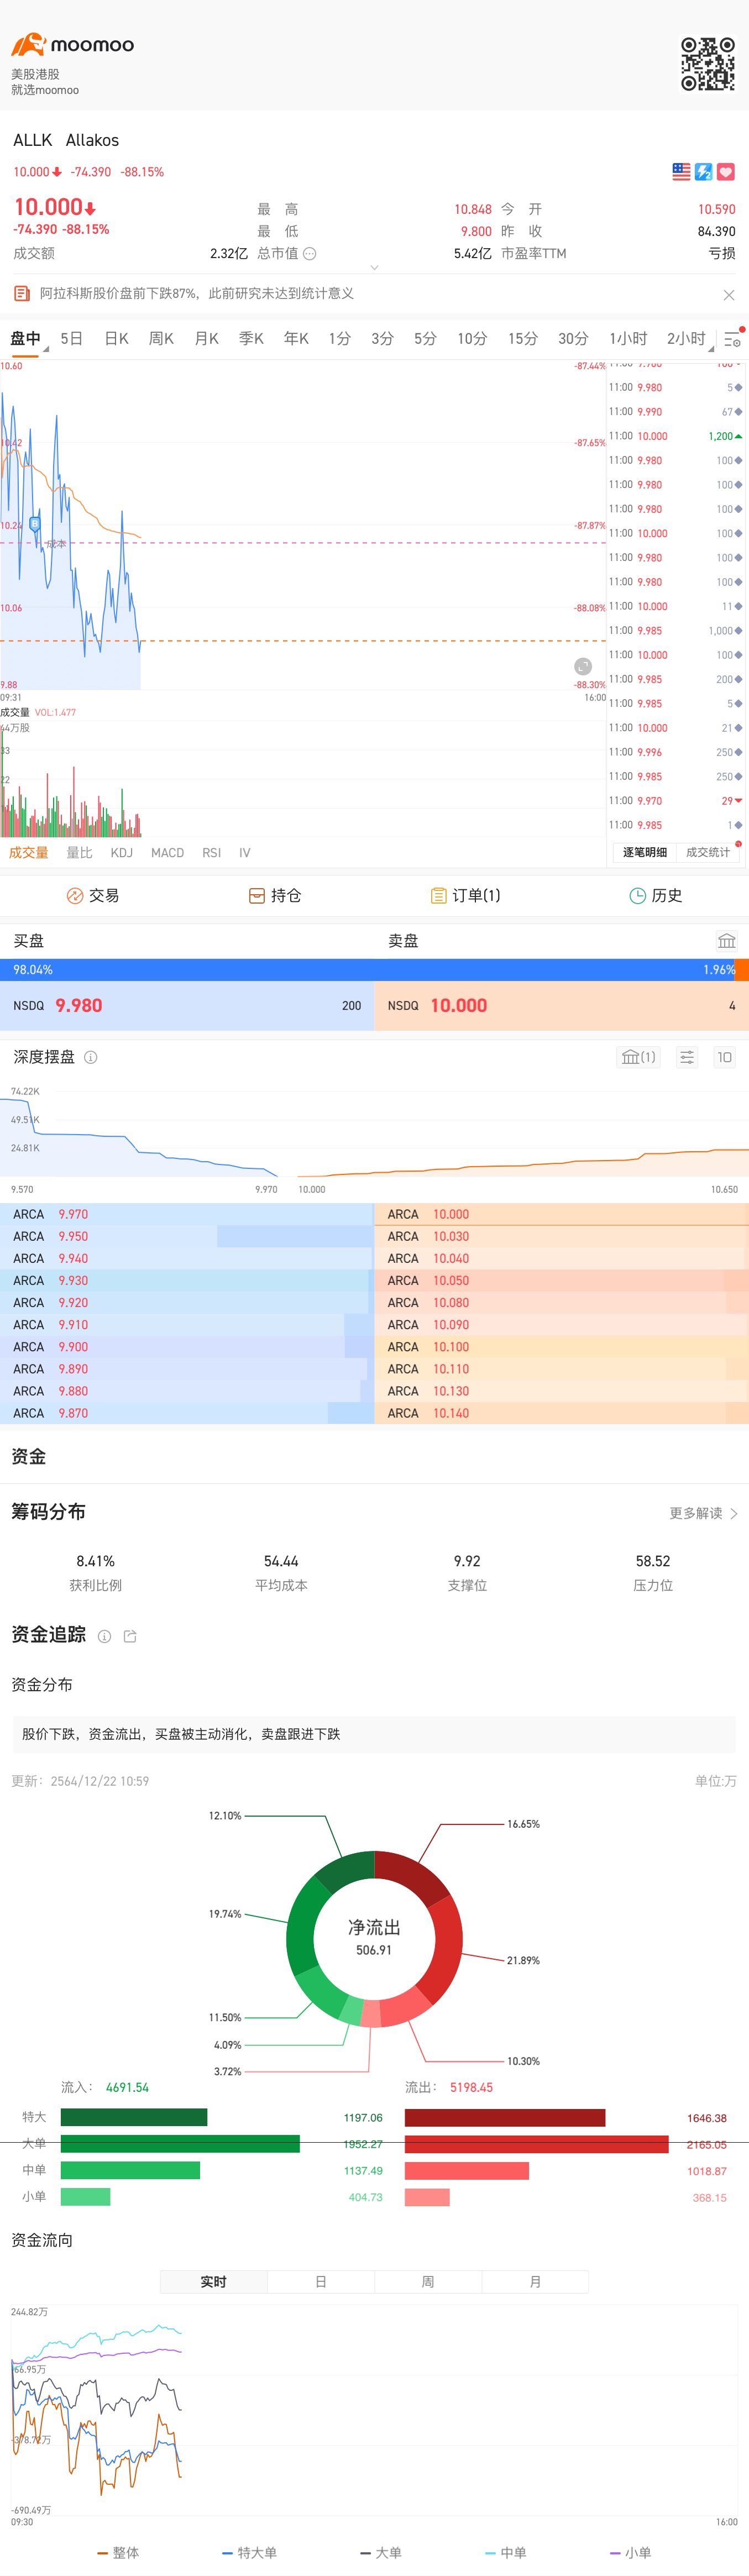
Task: Select the 成交量 indicator
Action: pyautogui.click(x=29, y=853)
